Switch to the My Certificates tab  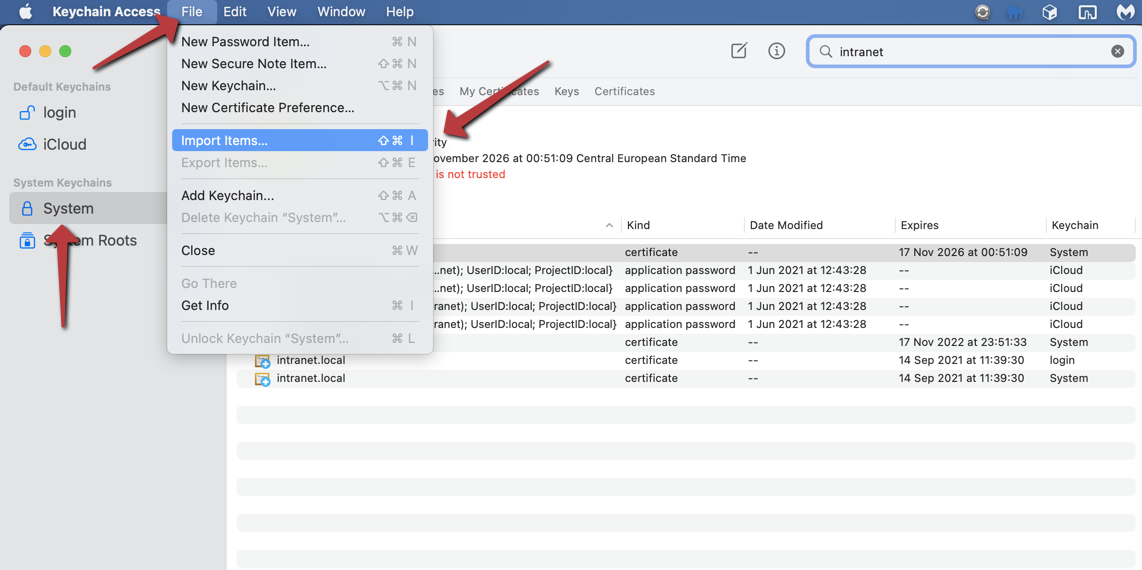tap(499, 92)
